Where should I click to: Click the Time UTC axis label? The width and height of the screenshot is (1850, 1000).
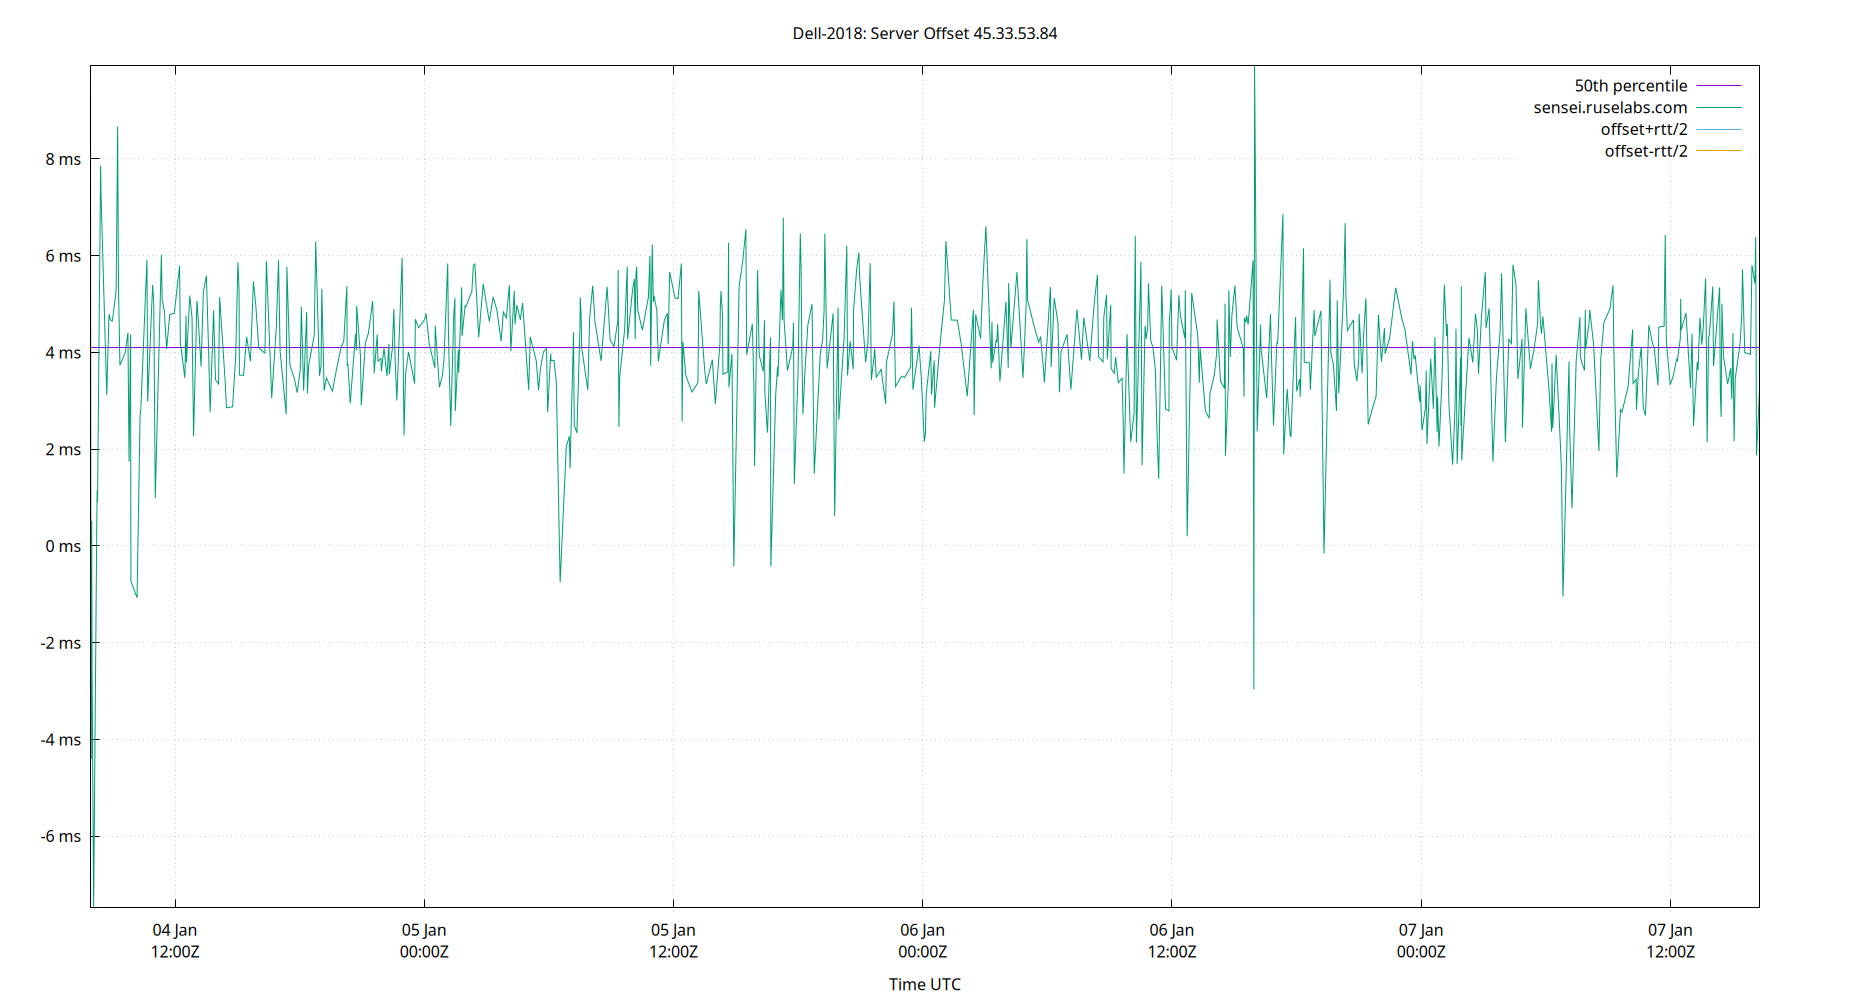click(923, 984)
